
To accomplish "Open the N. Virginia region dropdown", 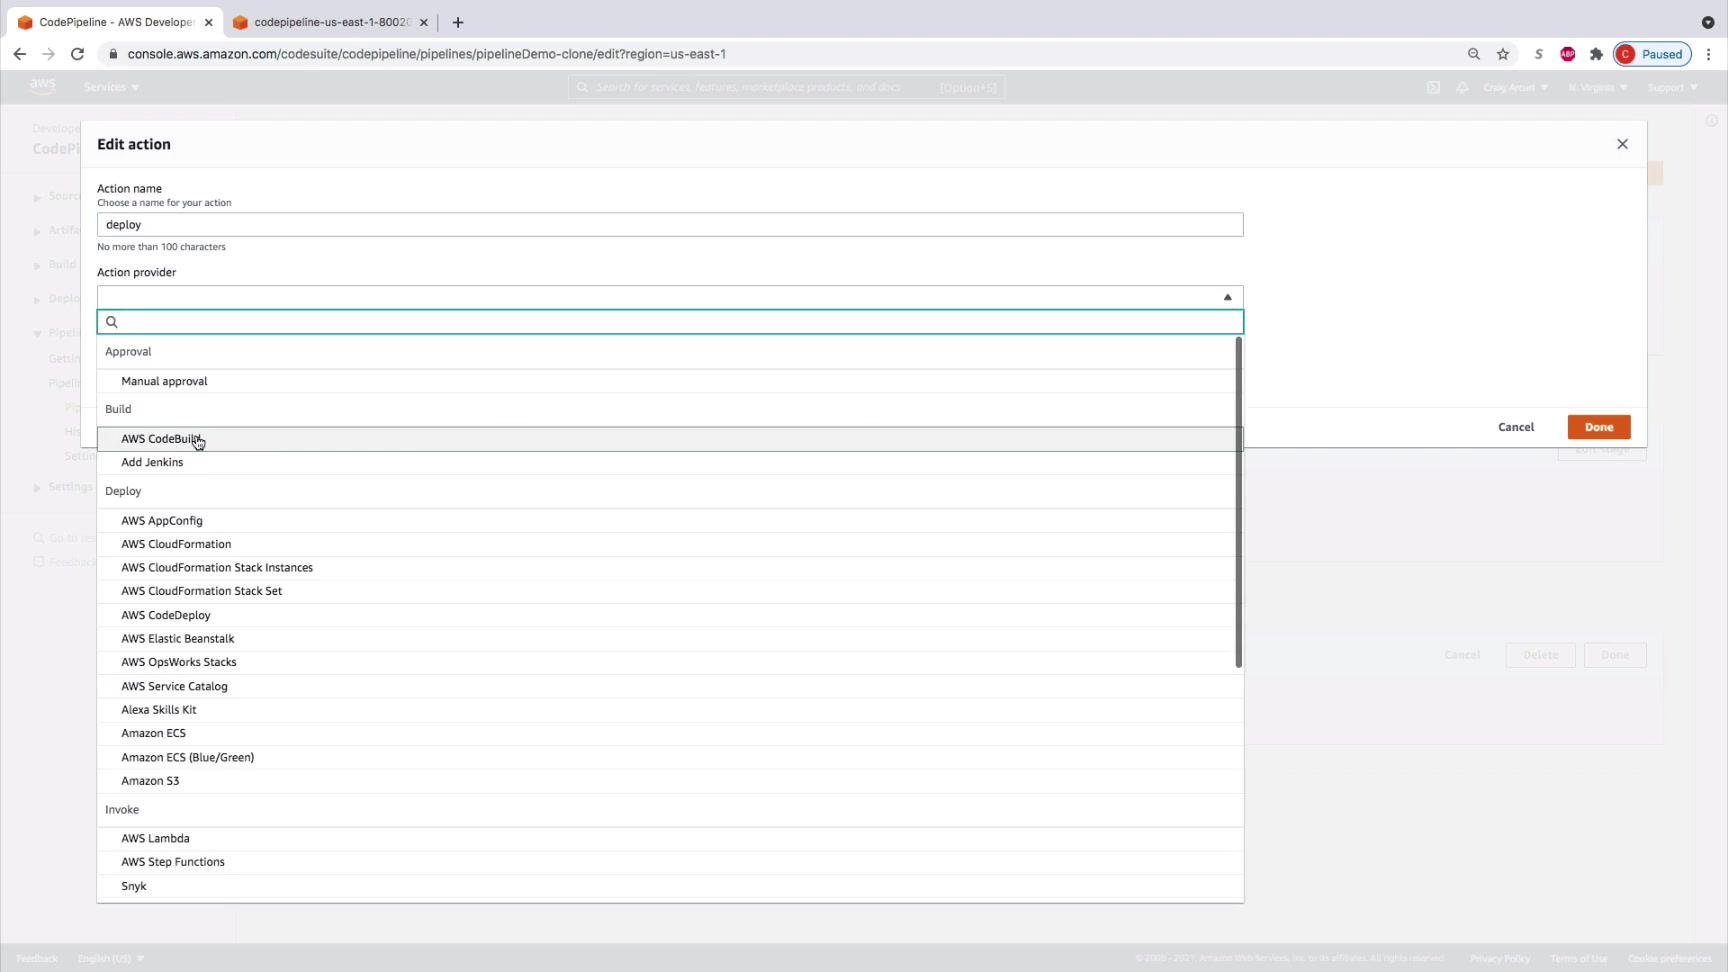I will click(x=1598, y=87).
